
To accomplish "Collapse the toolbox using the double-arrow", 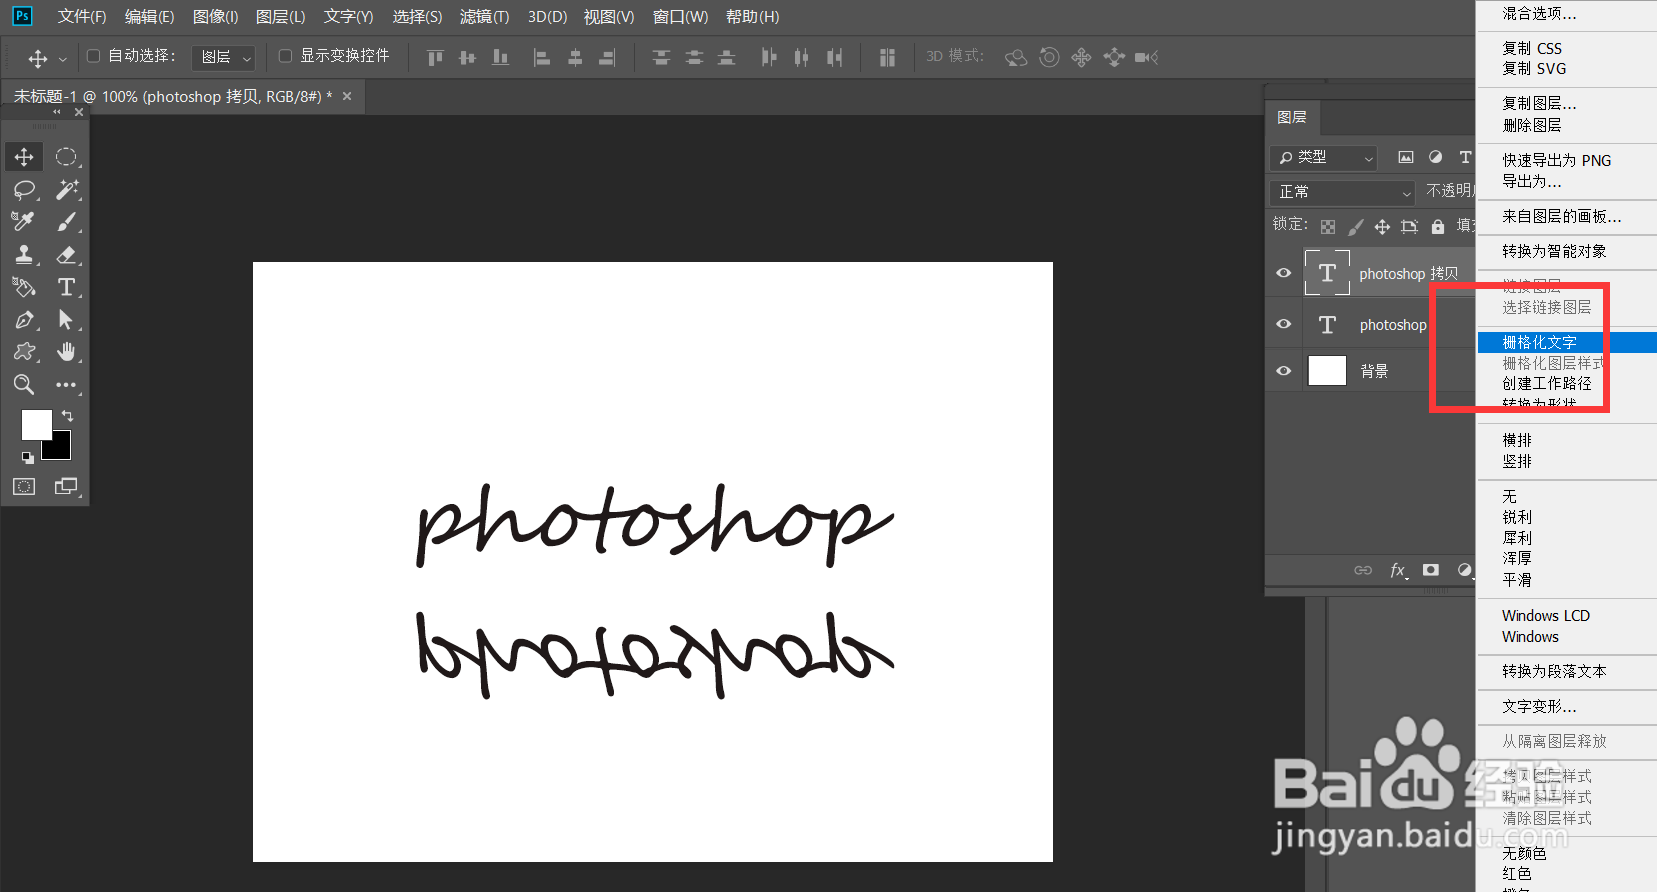I will pos(57,112).
